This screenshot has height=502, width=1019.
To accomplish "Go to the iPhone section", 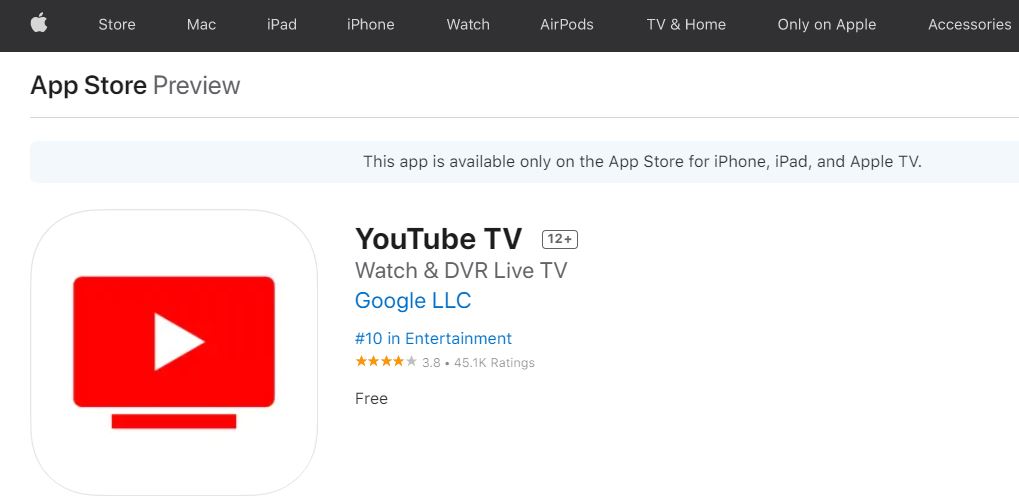I will [x=370, y=25].
